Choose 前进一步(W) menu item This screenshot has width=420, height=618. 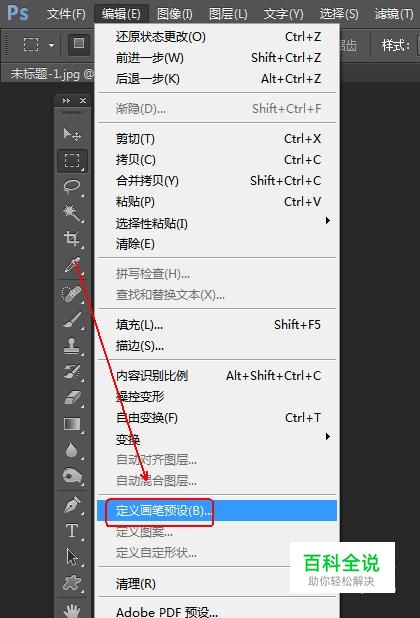point(217,58)
